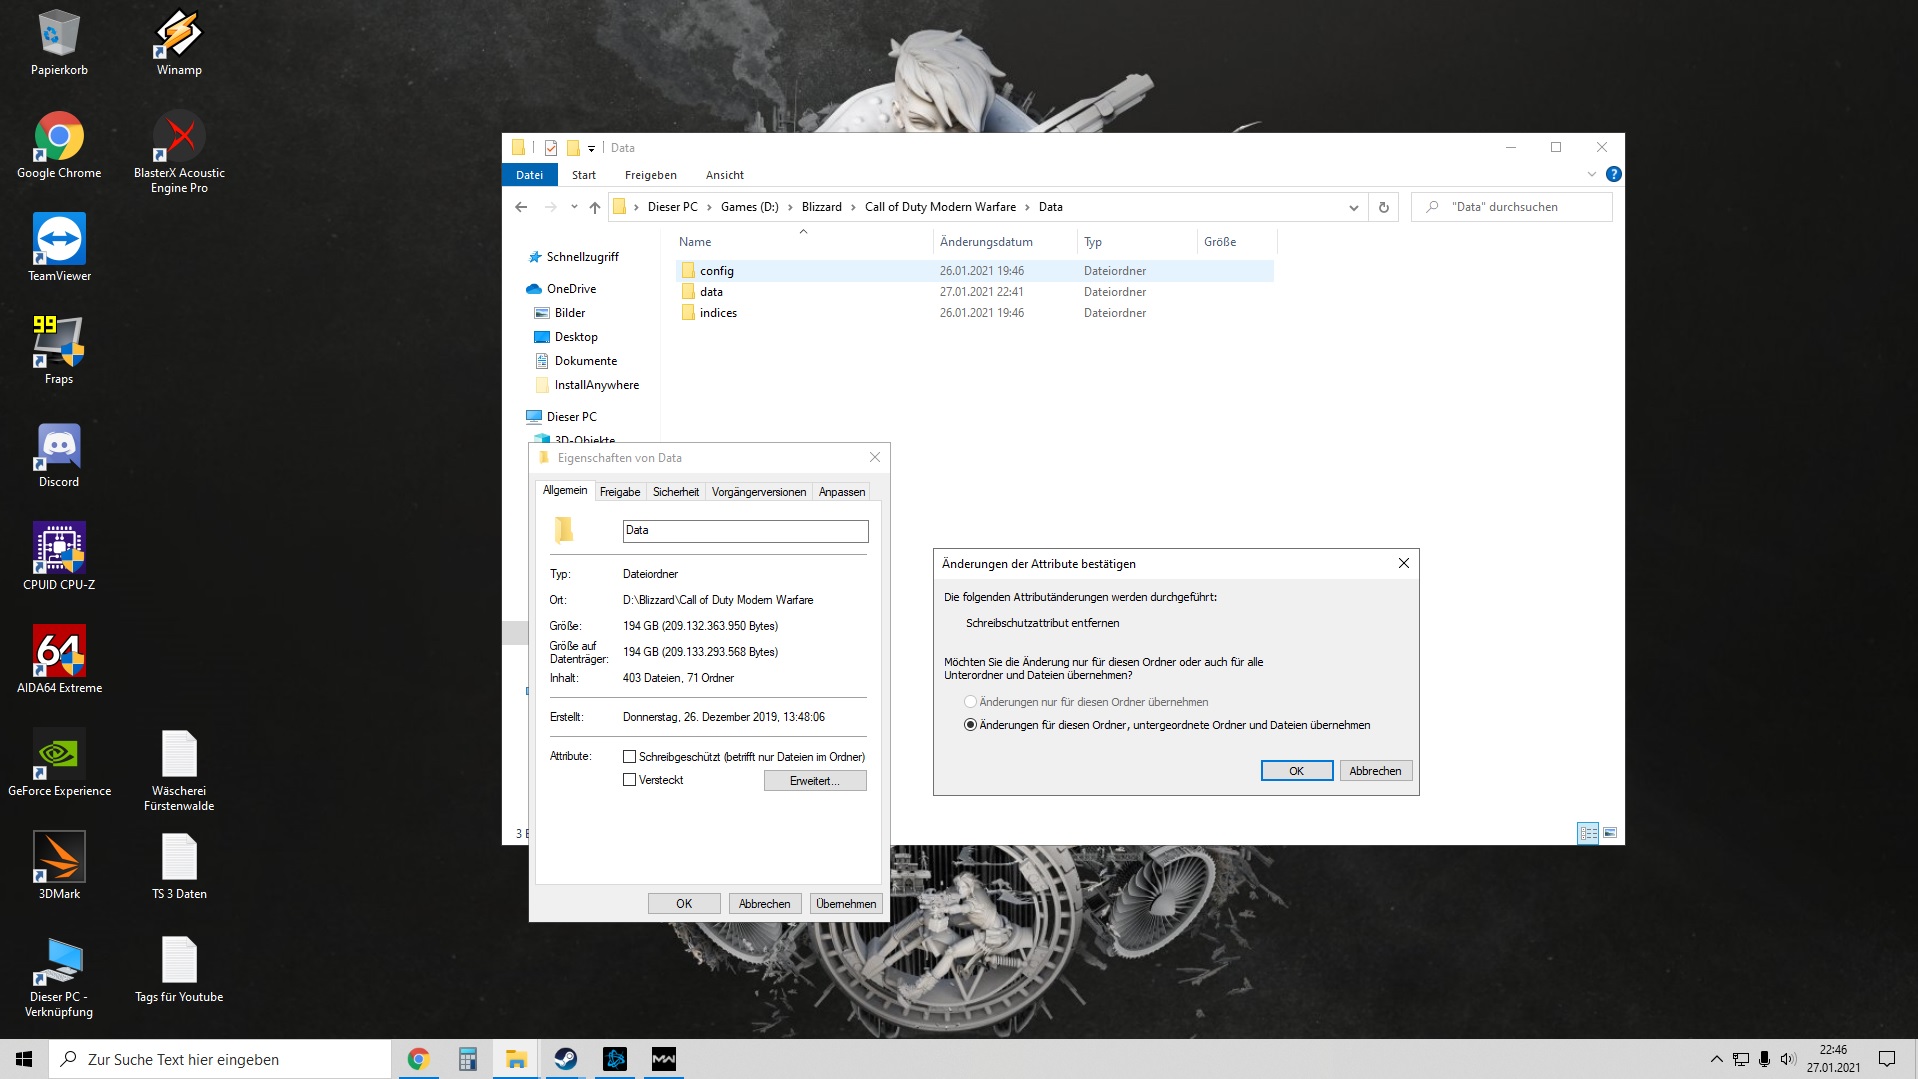
Task: Open the Ansicht ribbon tab
Action: click(725, 175)
